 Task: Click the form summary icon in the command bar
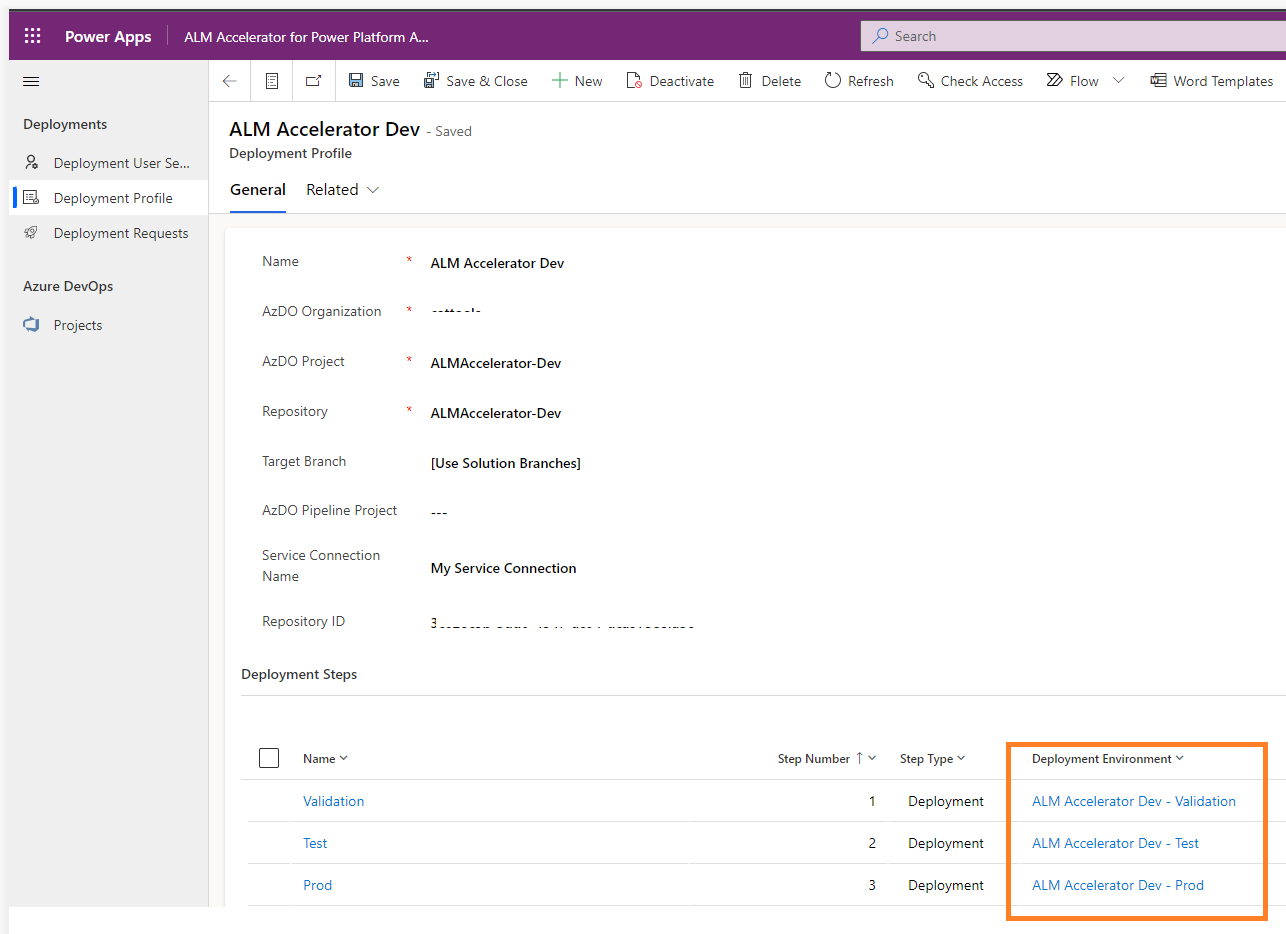pos(271,80)
